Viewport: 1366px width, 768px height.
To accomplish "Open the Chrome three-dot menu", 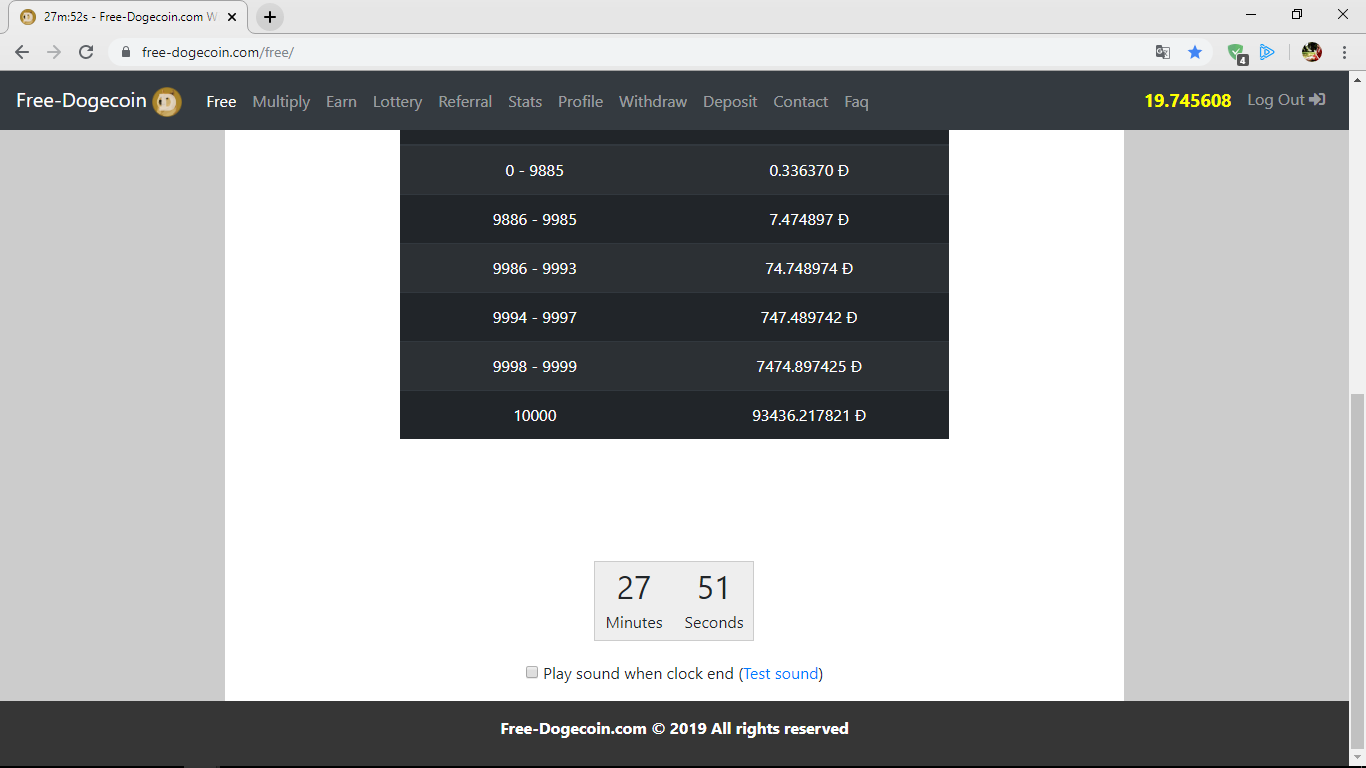I will click(x=1344, y=52).
